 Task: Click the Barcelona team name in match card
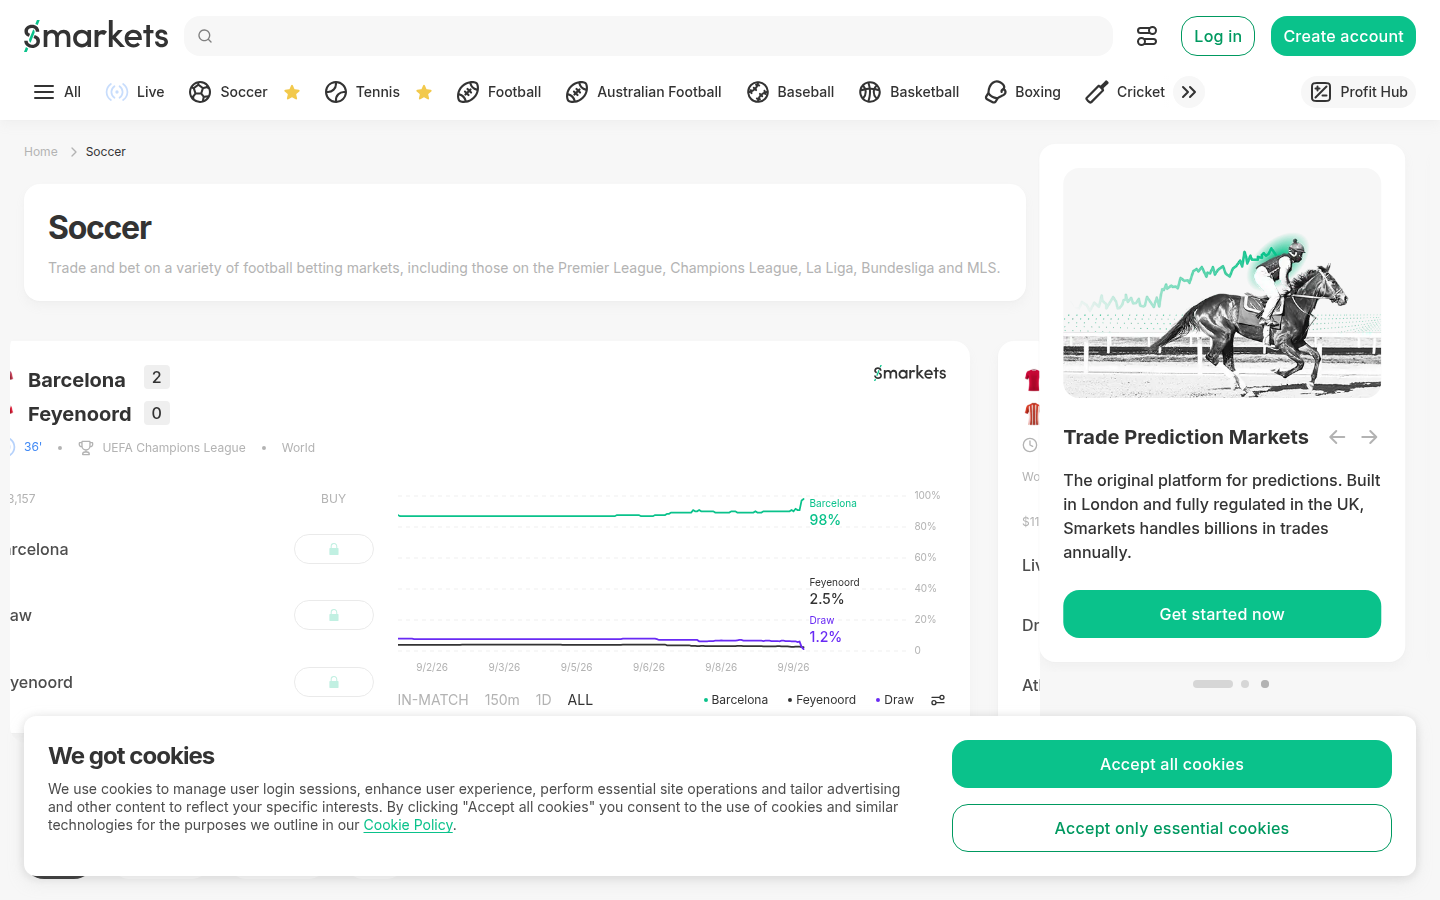tap(77, 380)
